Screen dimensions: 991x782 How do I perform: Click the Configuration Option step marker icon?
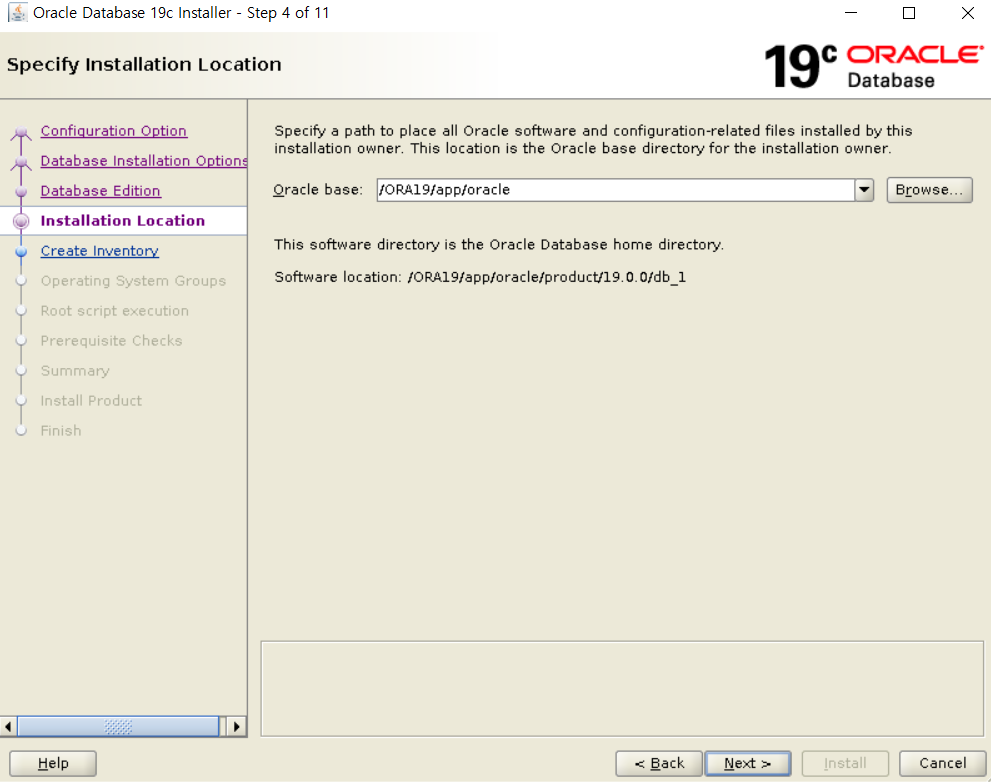21,132
